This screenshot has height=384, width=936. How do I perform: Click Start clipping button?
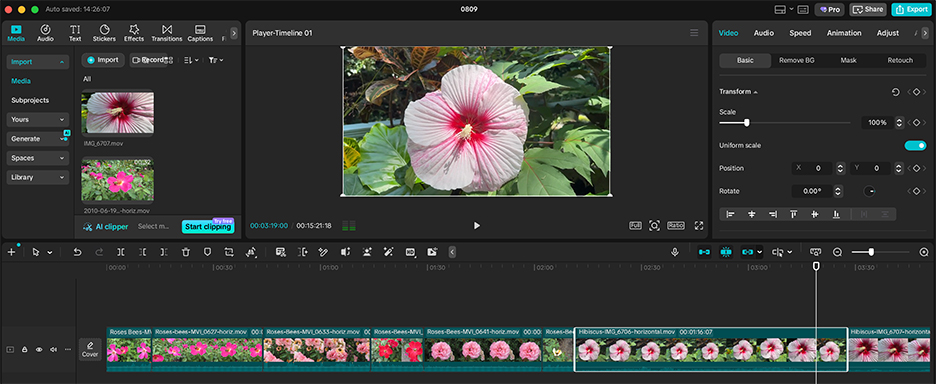[208, 226]
